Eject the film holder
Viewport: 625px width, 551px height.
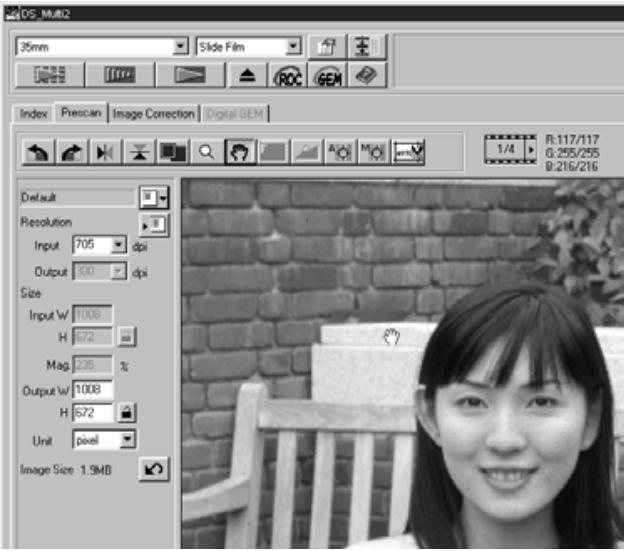click(x=247, y=75)
